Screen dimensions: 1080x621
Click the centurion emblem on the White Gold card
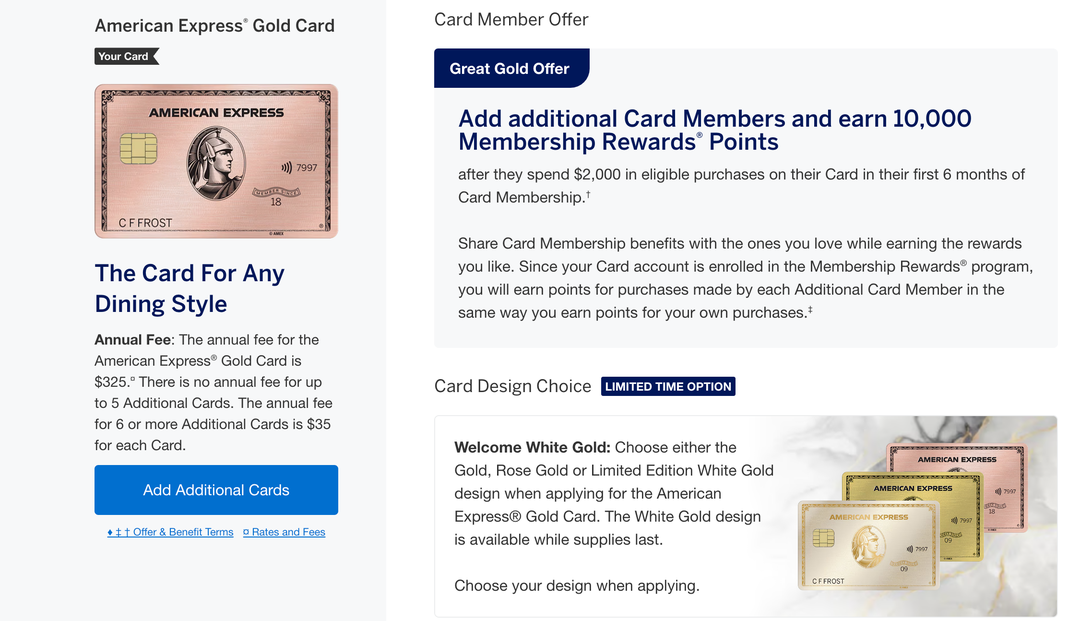[x=867, y=546]
